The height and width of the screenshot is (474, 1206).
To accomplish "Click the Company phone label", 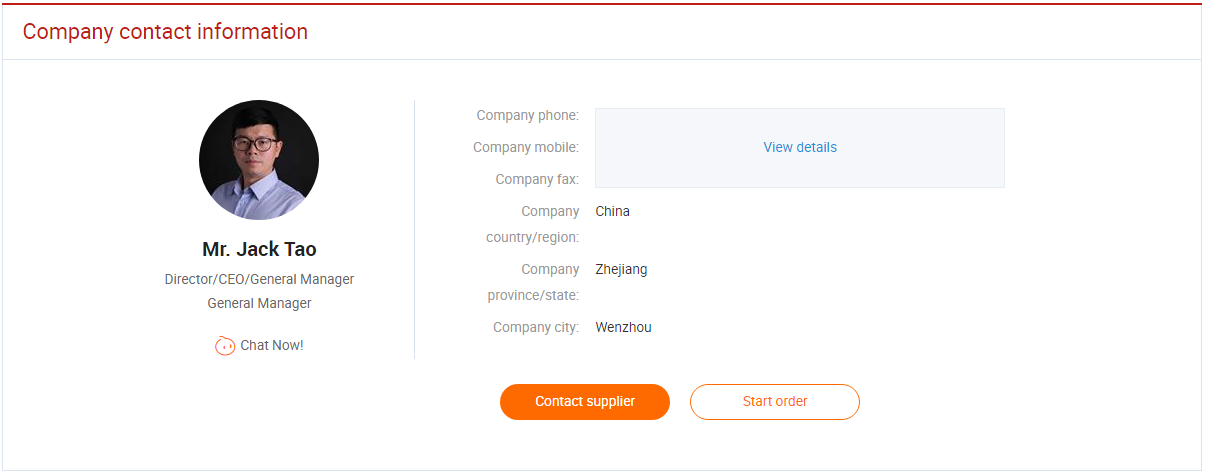I will (x=527, y=116).
